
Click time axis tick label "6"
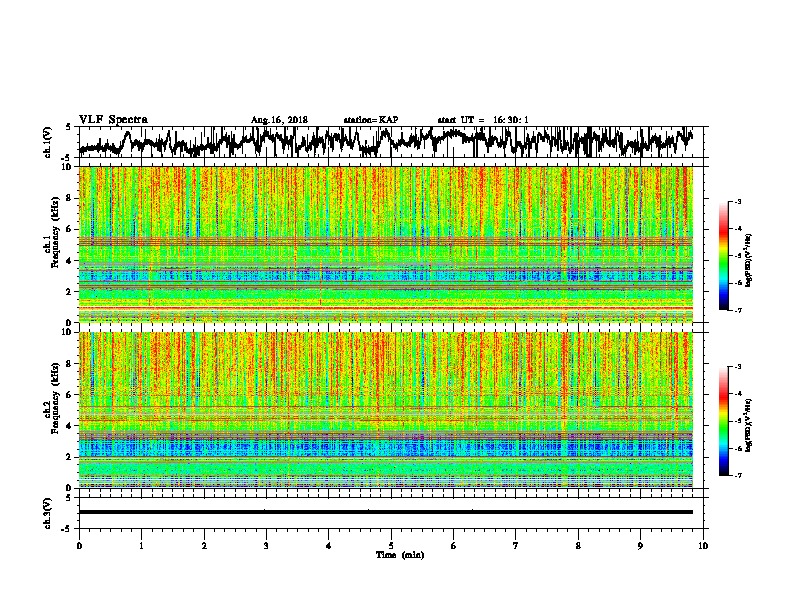(x=454, y=546)
